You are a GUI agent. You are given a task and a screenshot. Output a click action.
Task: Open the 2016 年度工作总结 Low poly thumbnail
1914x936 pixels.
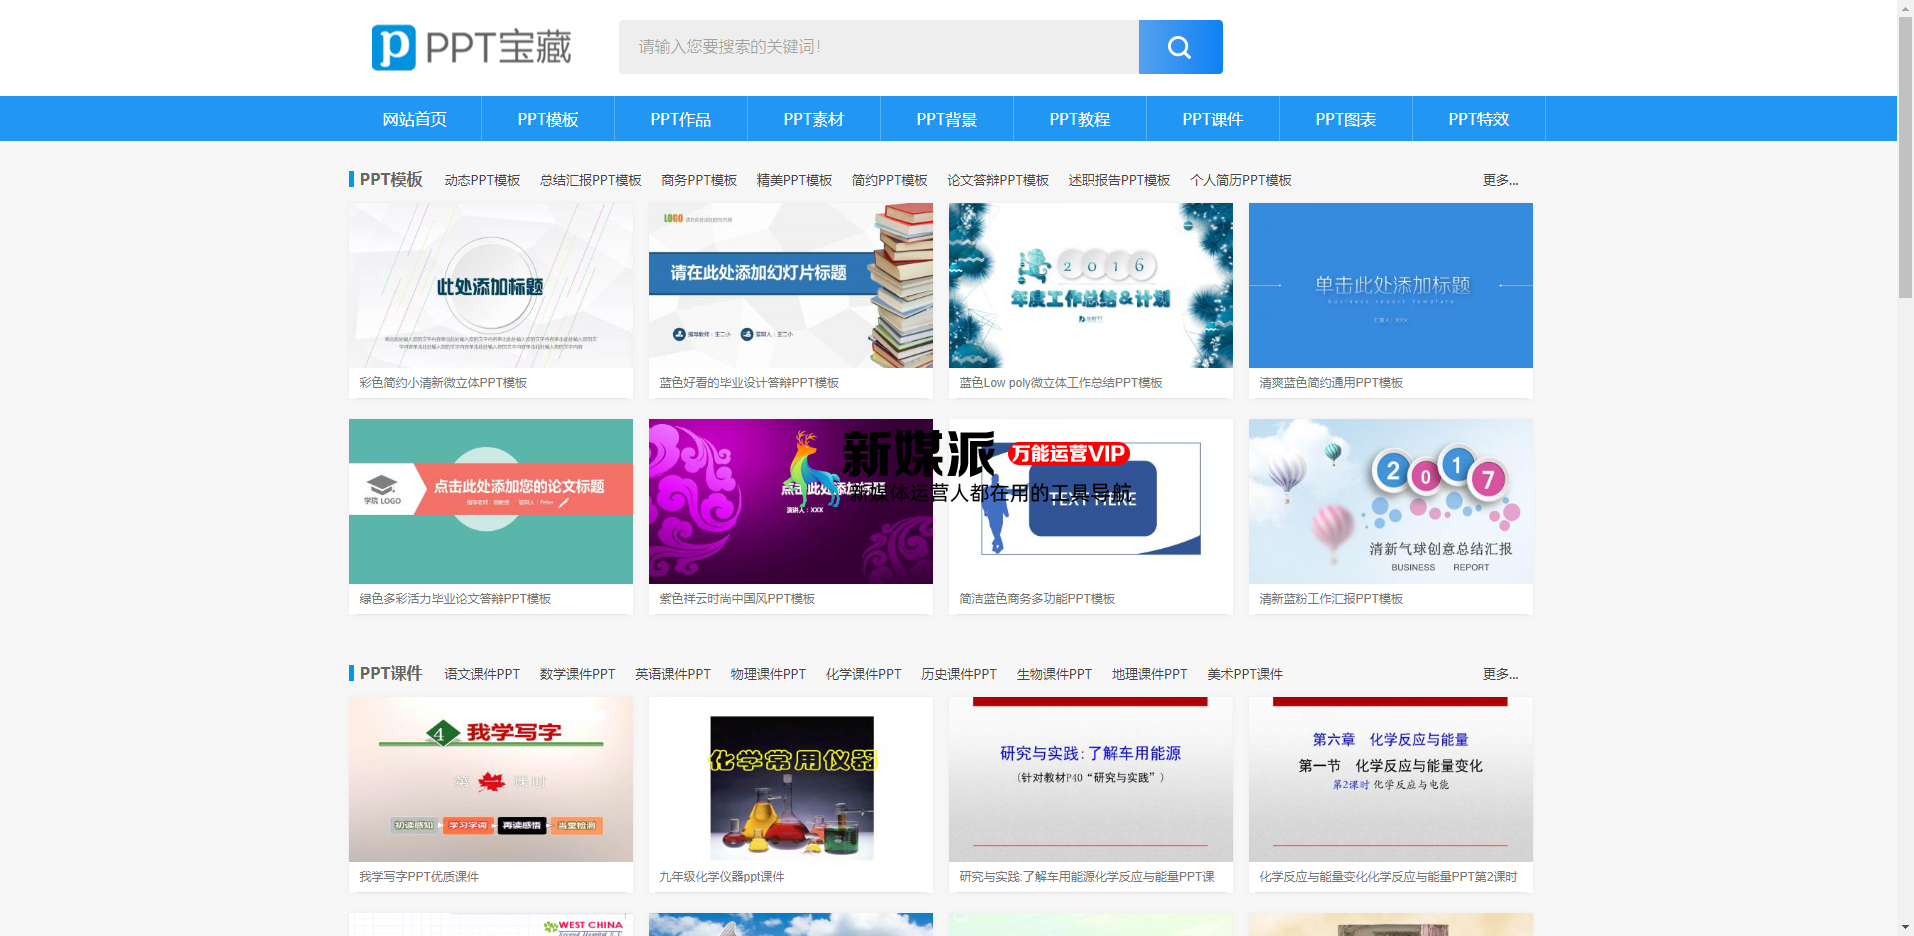coord(1091,285)
